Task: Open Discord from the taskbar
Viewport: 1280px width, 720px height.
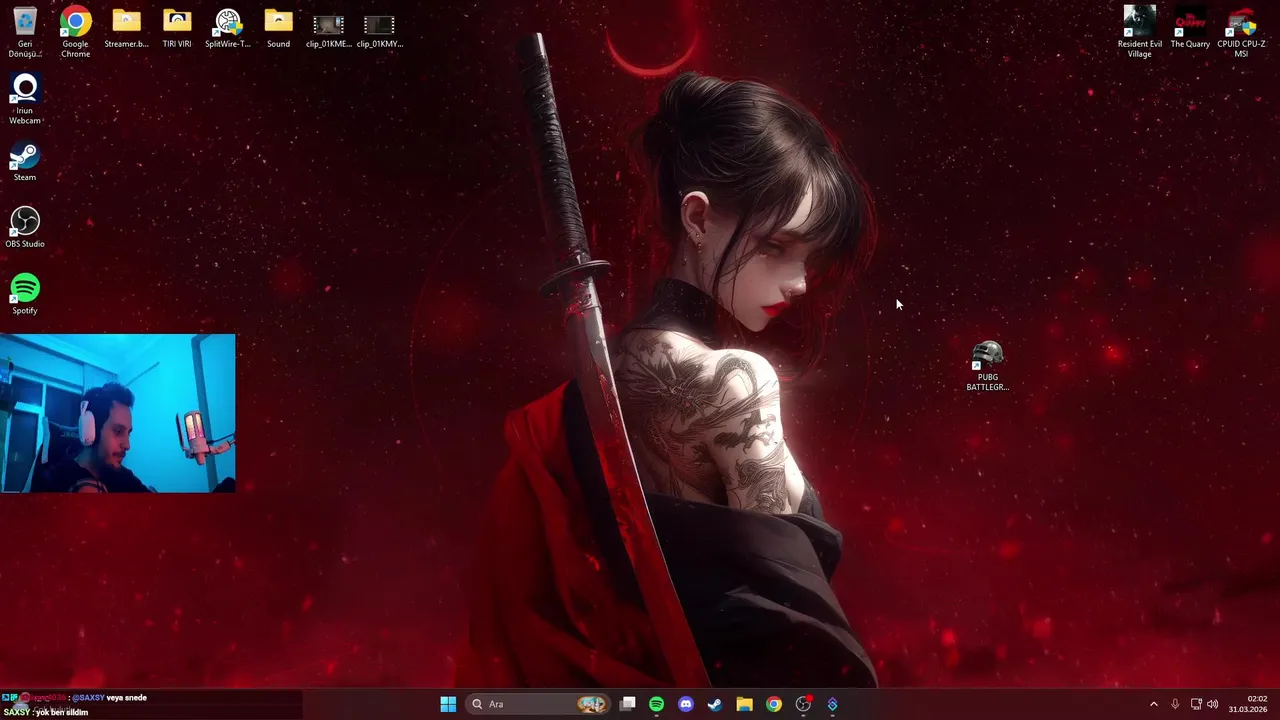Action: pos(686,704)
